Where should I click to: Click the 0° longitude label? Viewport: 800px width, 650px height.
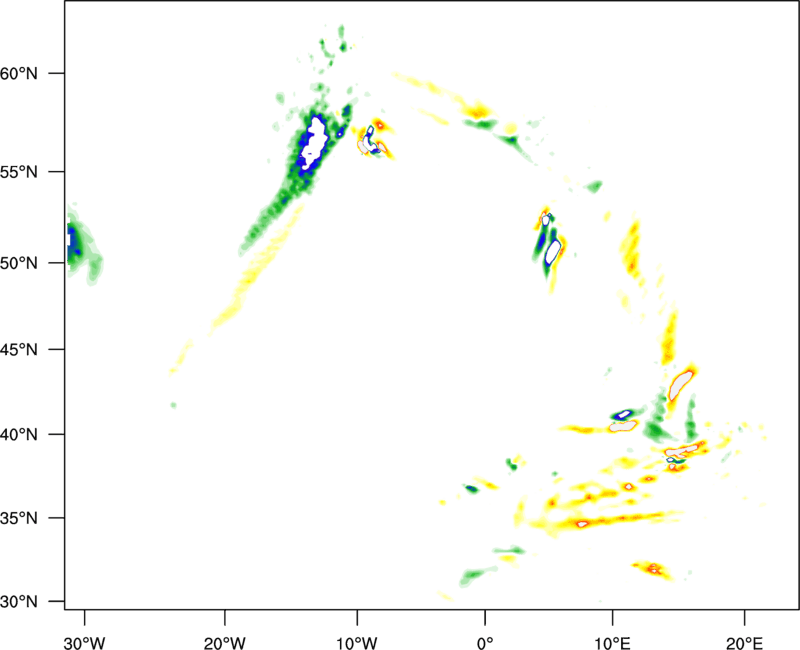point(485,643)
